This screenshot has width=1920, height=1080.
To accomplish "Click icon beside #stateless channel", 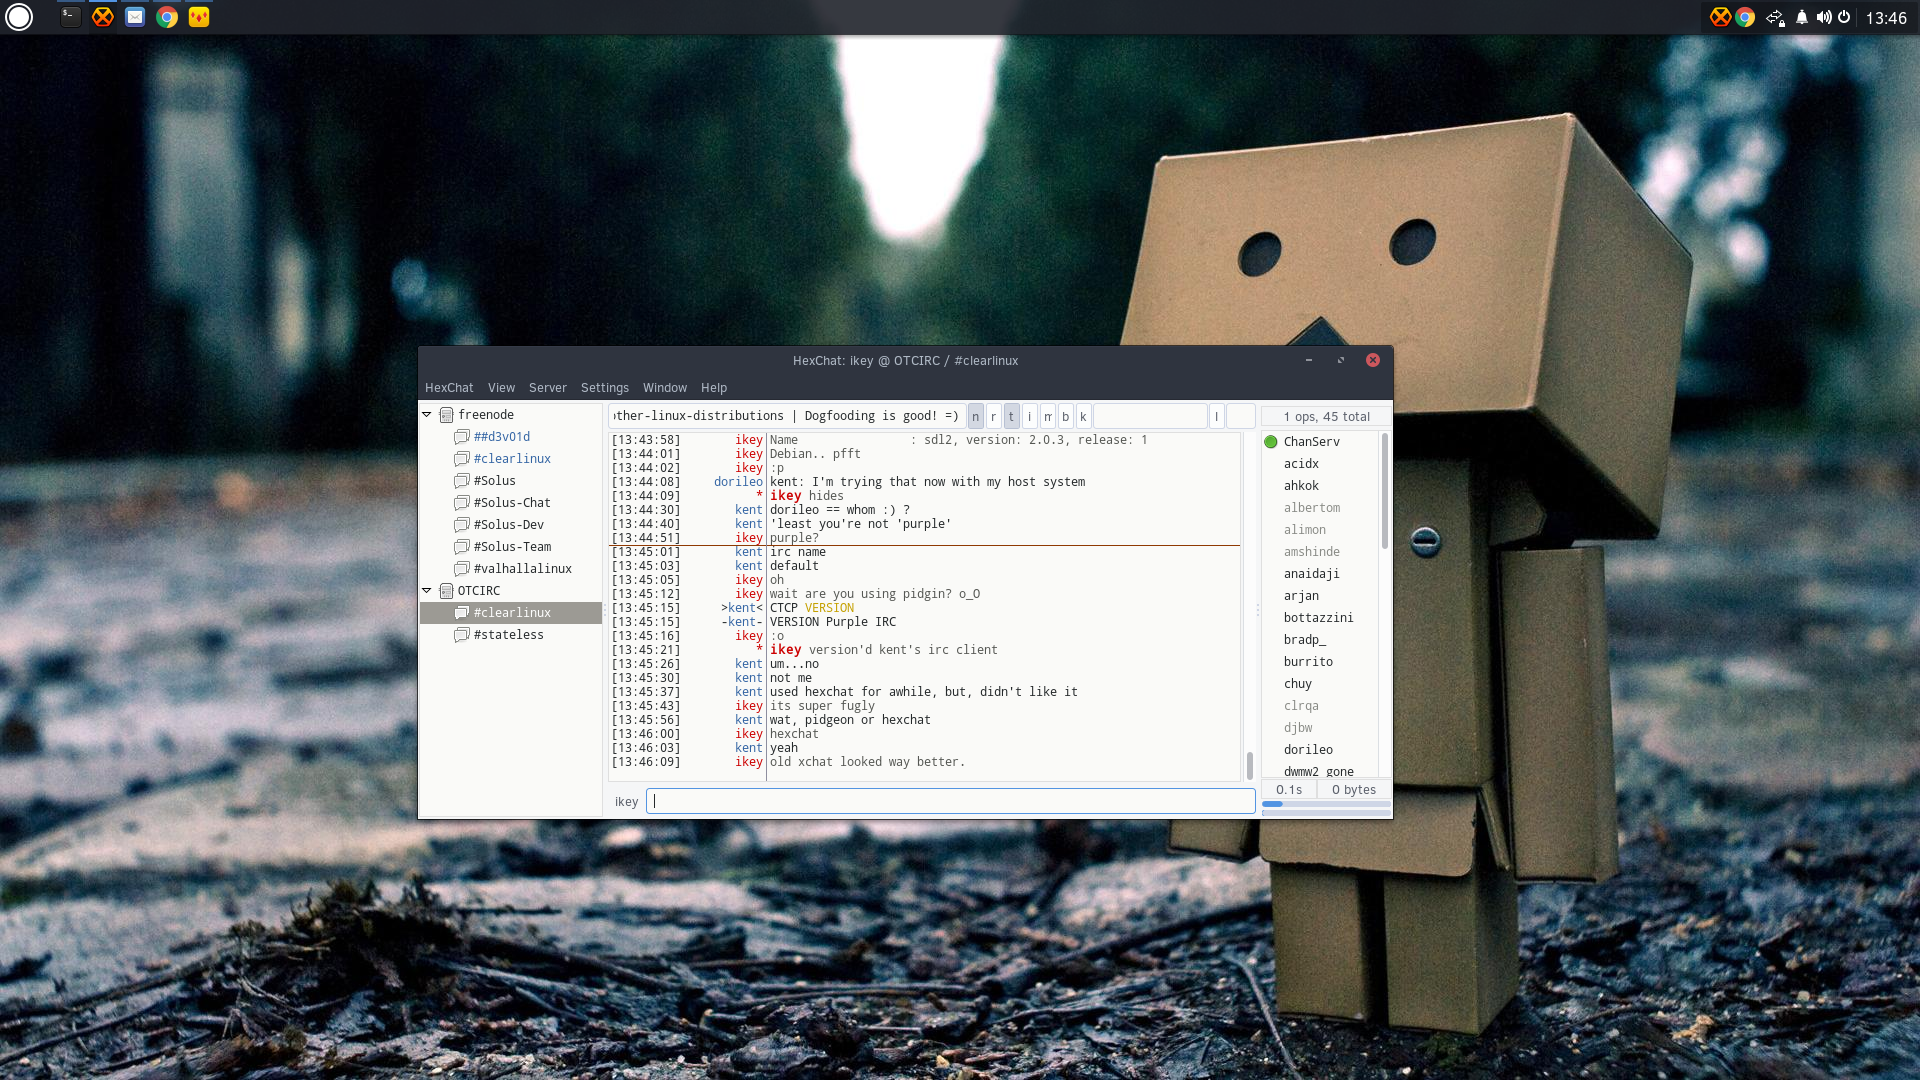I will 462,635.
